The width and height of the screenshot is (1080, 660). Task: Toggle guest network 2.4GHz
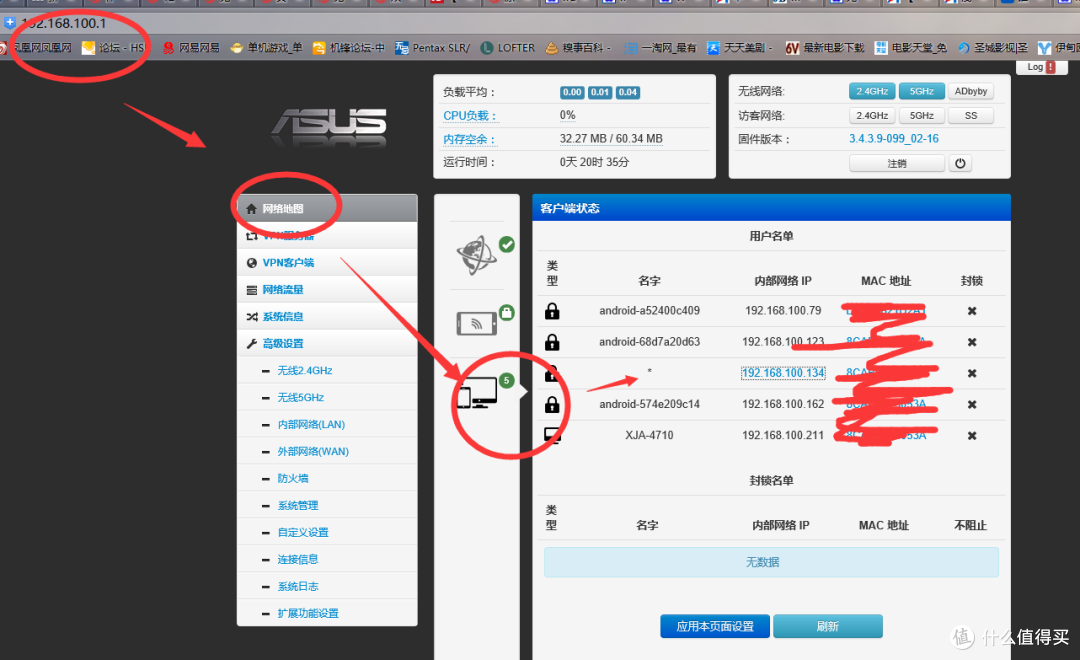[x=872, y=115]
